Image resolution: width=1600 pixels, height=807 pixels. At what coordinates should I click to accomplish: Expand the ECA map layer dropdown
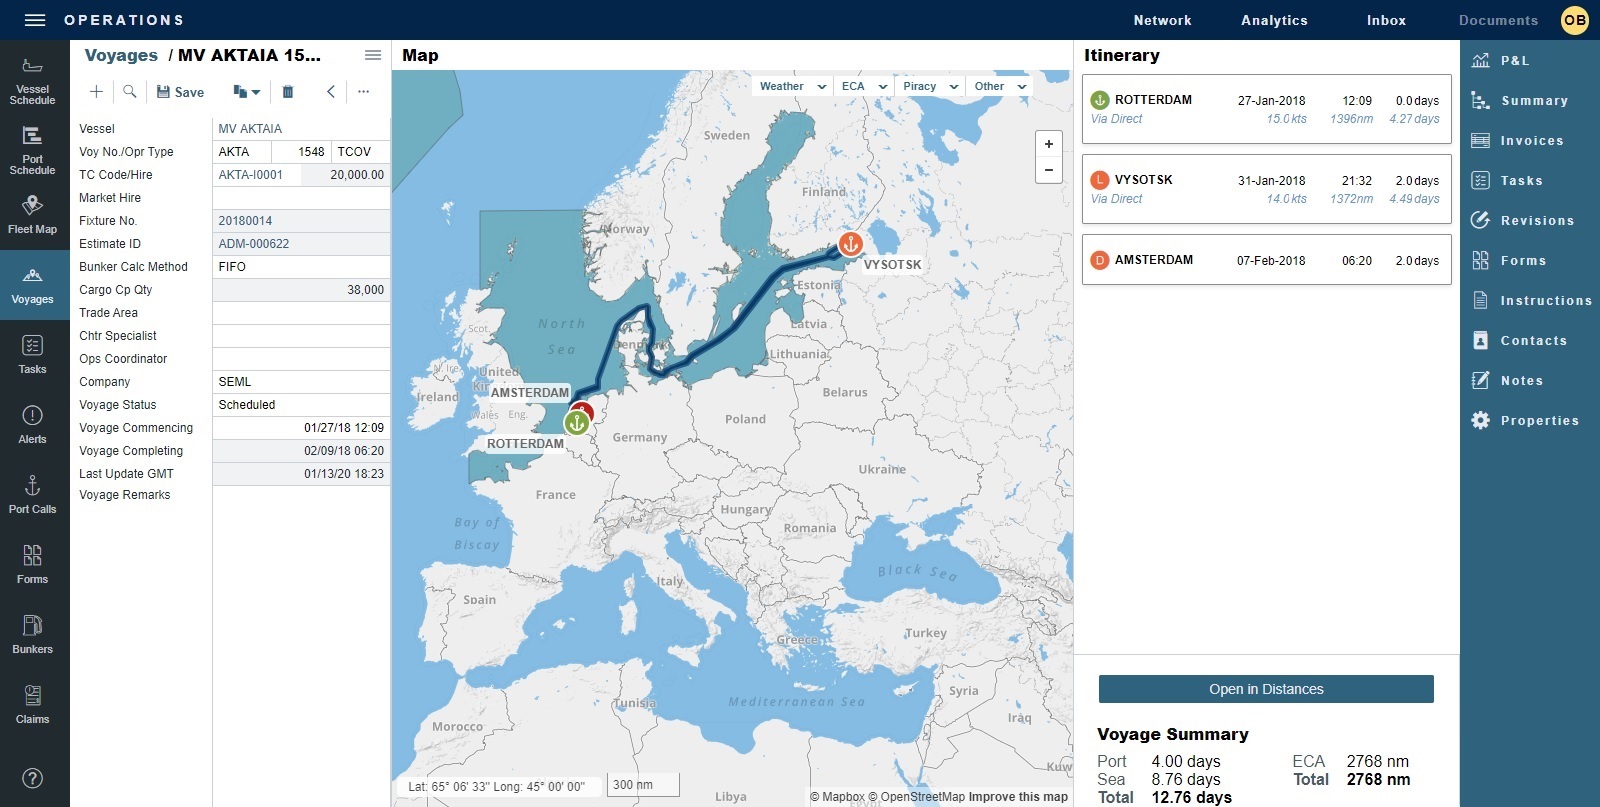(864, 87)
